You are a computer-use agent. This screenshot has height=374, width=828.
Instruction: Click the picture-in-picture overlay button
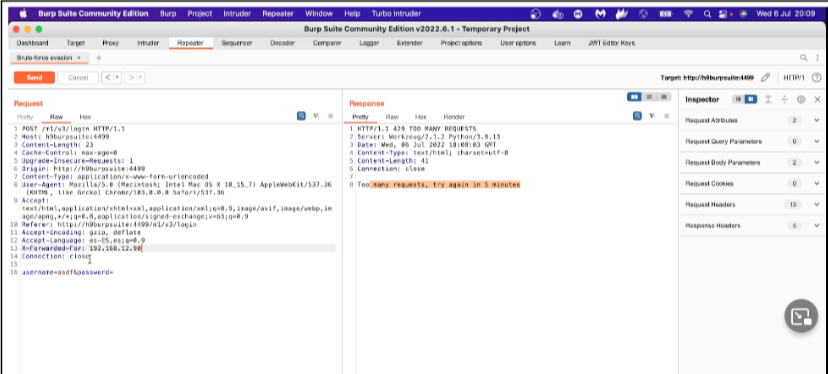pos(801,316)
